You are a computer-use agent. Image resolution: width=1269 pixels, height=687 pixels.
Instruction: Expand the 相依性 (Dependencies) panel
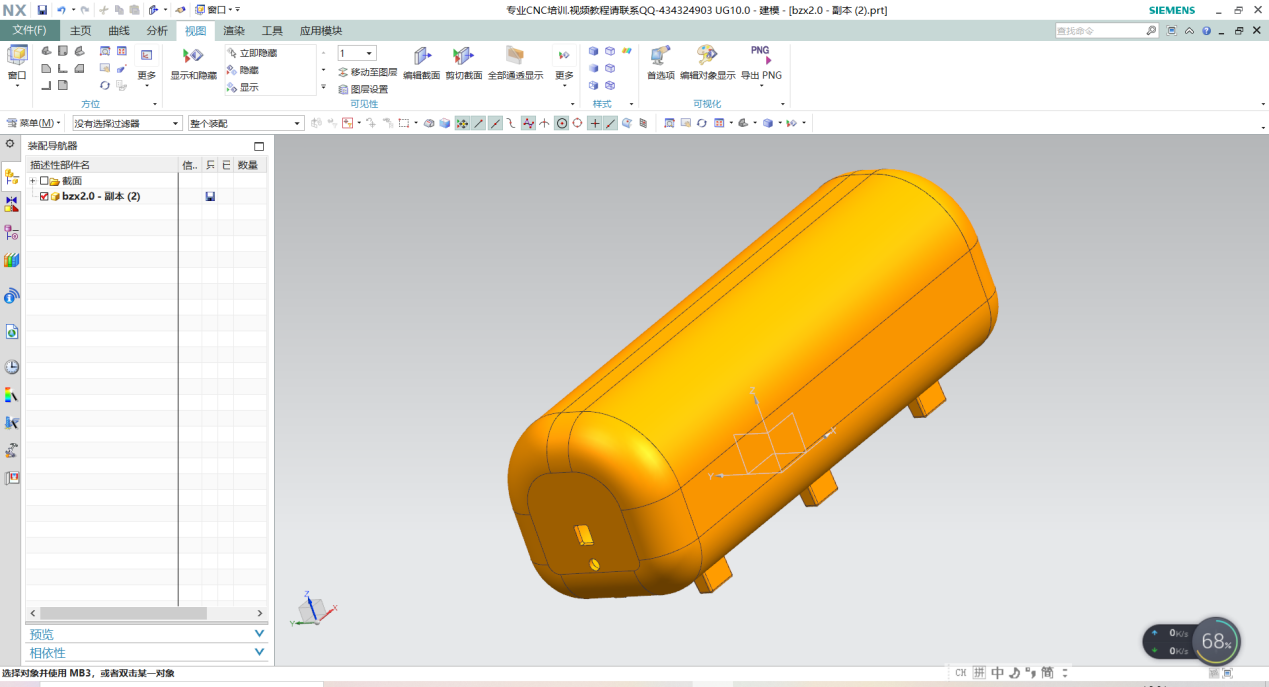coord(145,652)
